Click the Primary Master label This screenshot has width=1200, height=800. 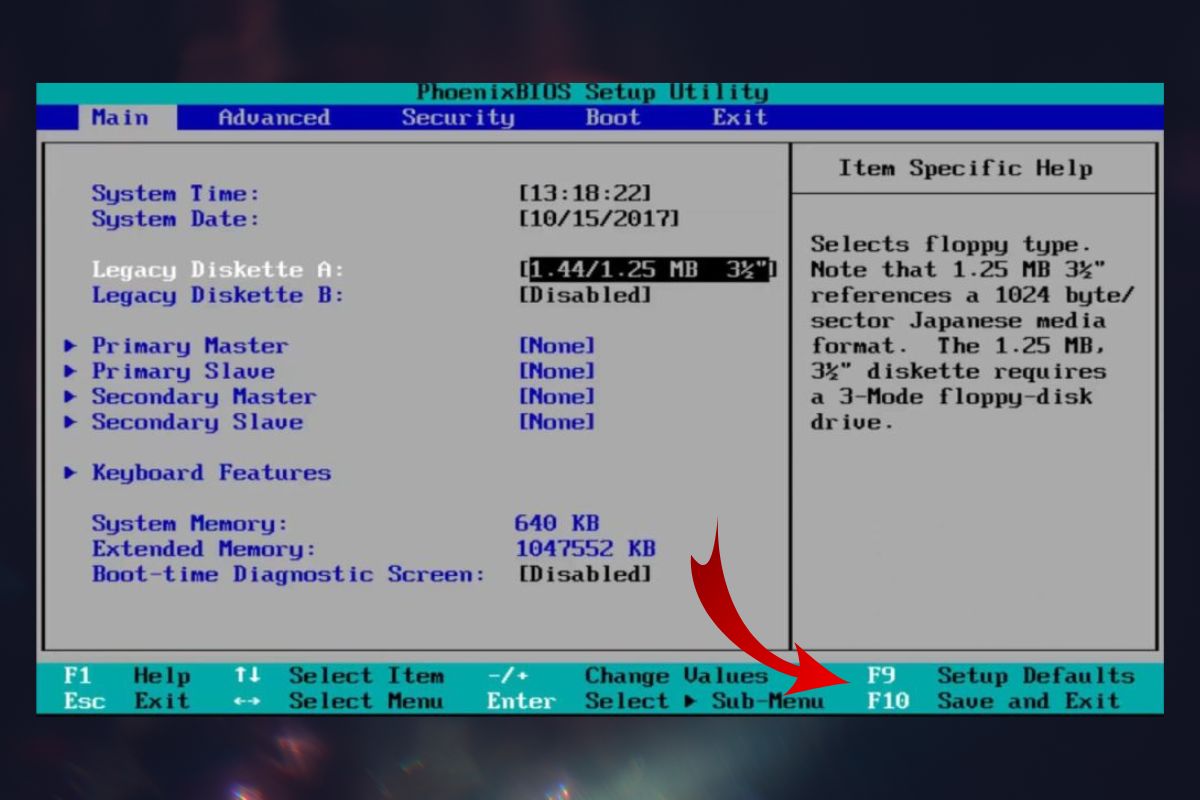(x=190, y=346)
